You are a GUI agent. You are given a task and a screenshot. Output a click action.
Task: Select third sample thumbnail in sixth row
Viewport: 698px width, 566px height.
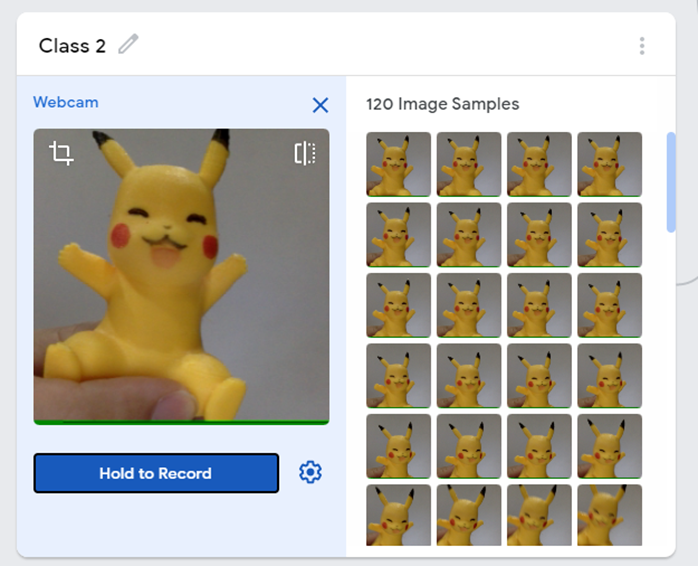point(539,515)
